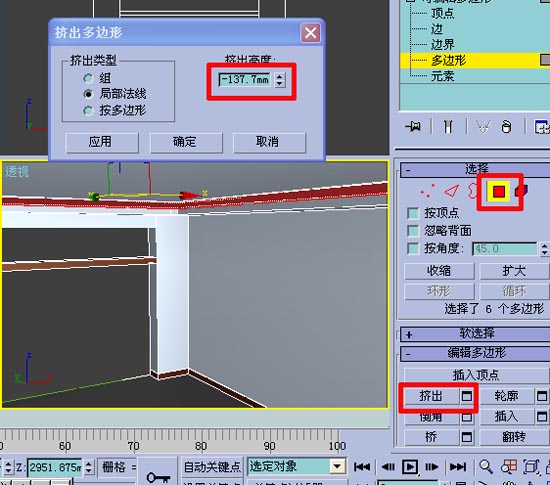Go to start frame playback button
Screen dimensions: 550x485
pos(362,467)
